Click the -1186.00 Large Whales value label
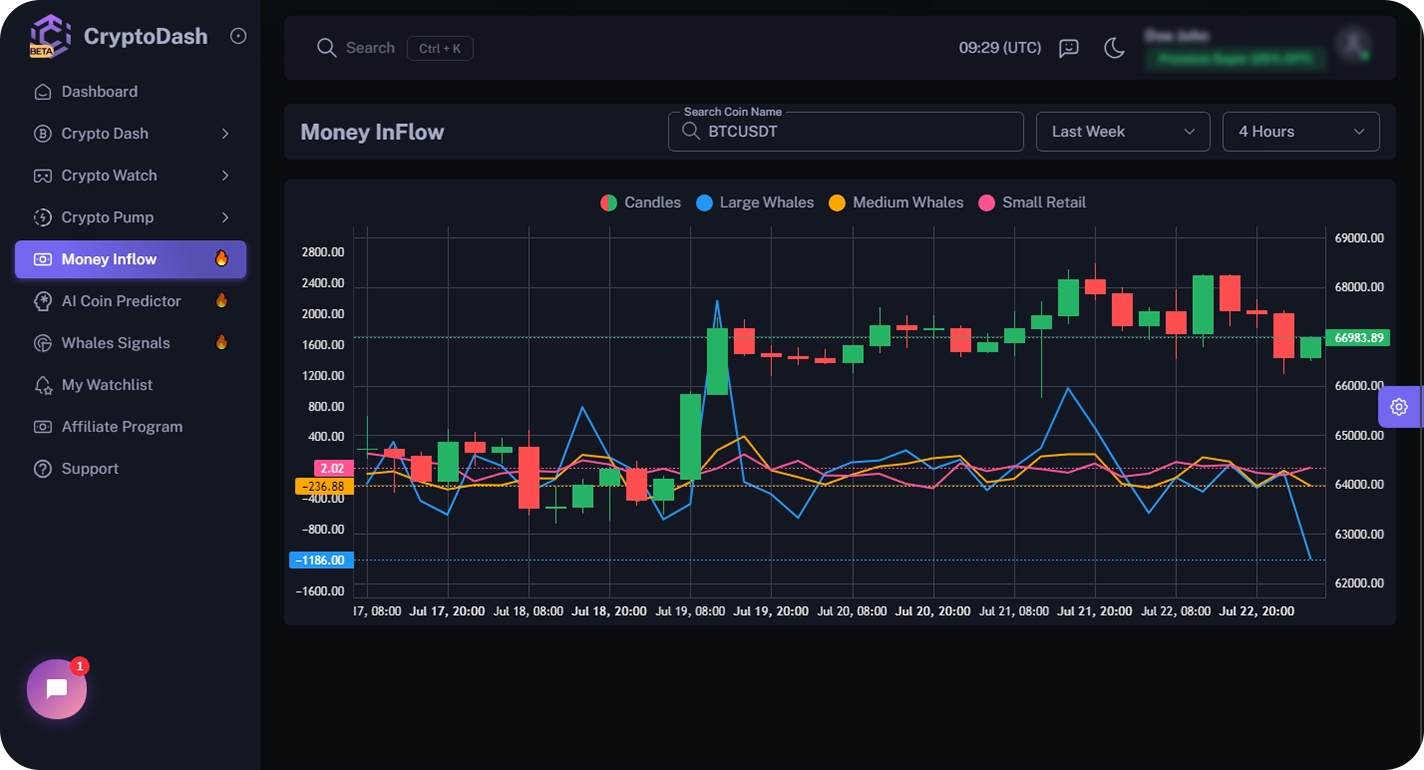The width and height of the screenshot is (1424, 770). pyautogui.click(x=321, y=560)
